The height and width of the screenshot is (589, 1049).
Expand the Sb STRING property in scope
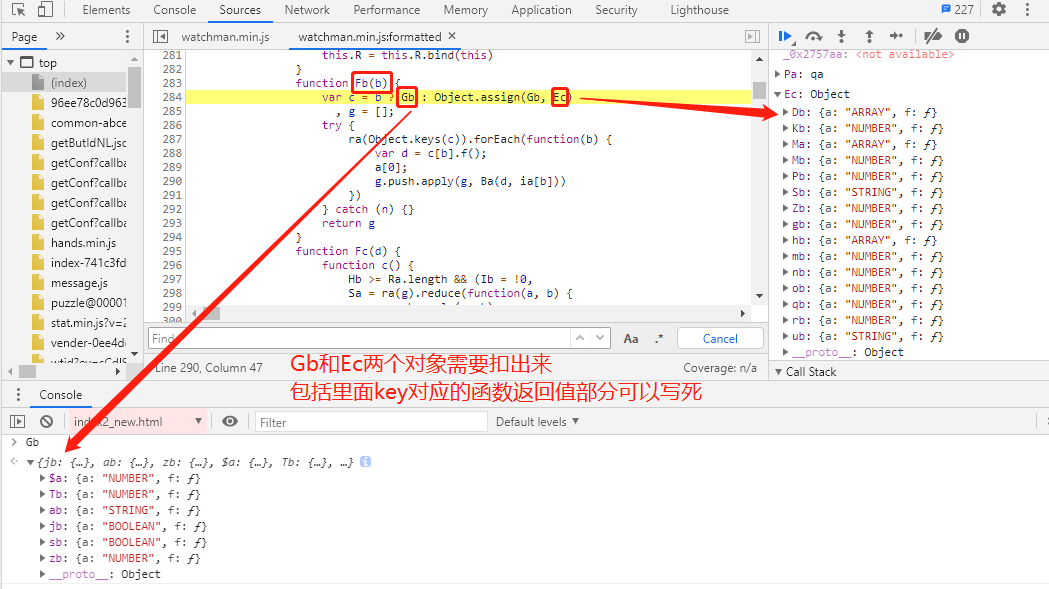785,192
